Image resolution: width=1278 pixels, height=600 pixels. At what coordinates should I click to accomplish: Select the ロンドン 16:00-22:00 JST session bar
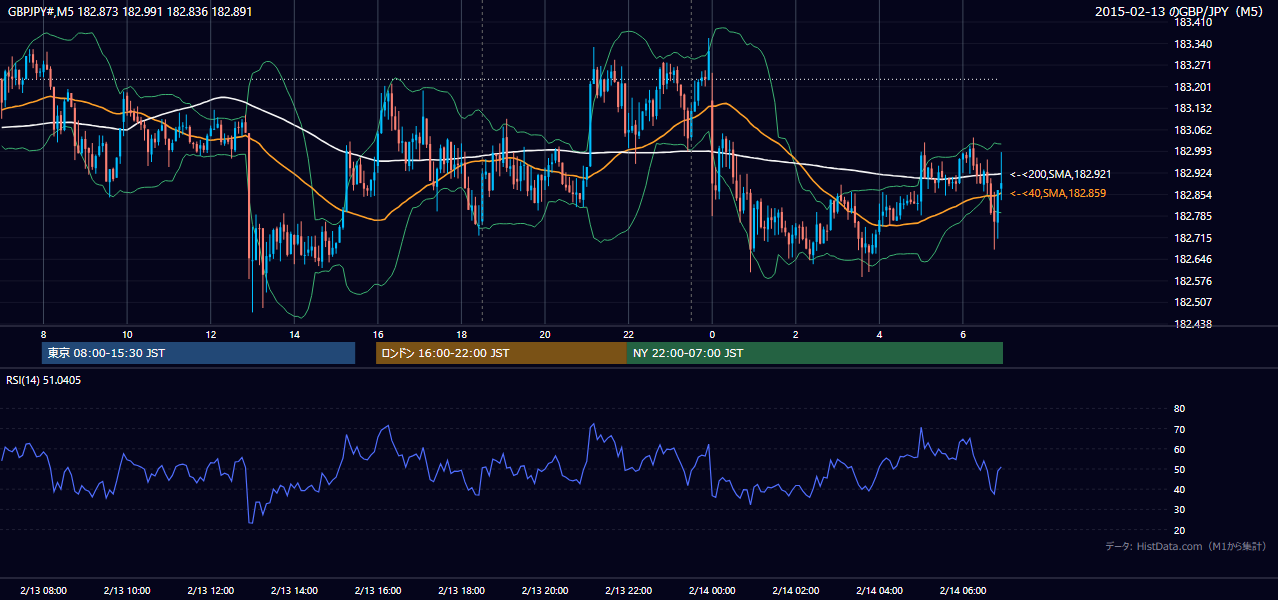click(x=501, y=353)
